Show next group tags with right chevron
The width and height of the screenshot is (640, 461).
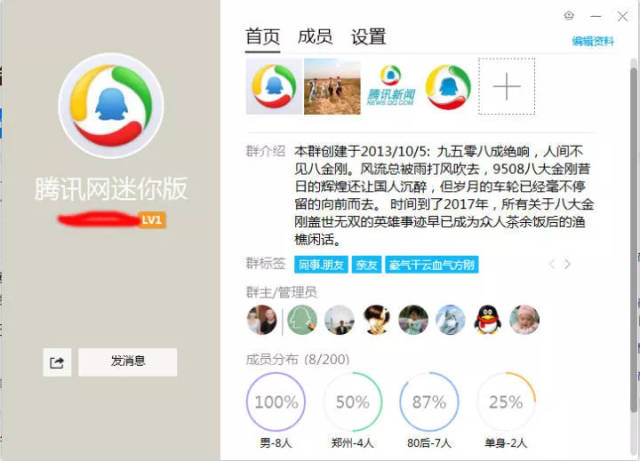click(x=567, y=264)
